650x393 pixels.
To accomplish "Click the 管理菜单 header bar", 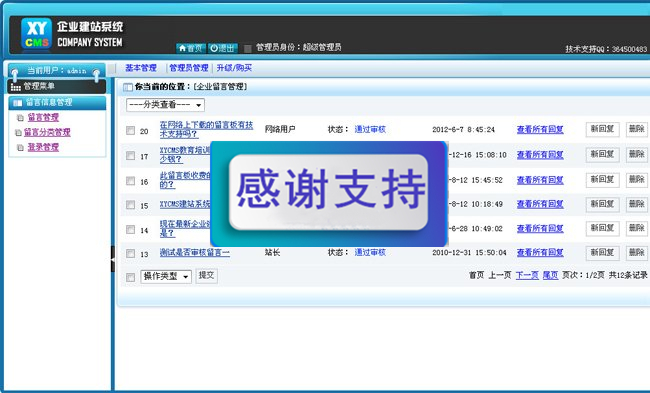I will [57, 86].
